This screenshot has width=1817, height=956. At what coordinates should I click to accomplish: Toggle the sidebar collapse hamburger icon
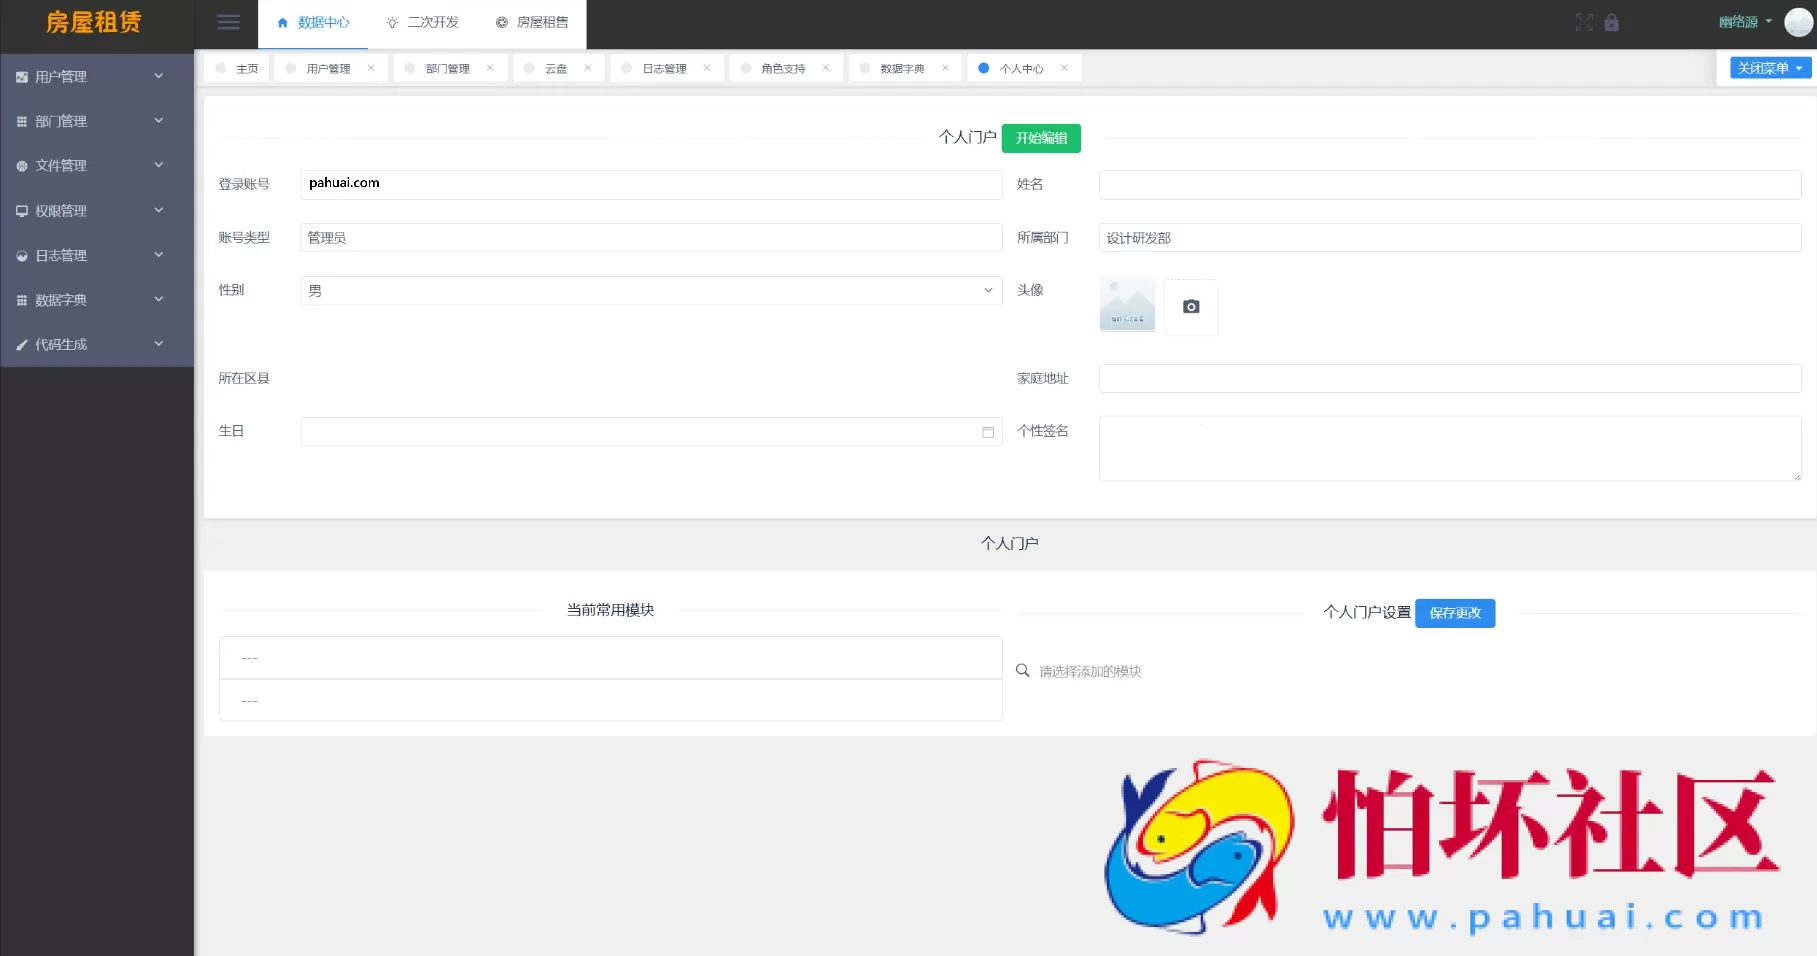[228, 22]
